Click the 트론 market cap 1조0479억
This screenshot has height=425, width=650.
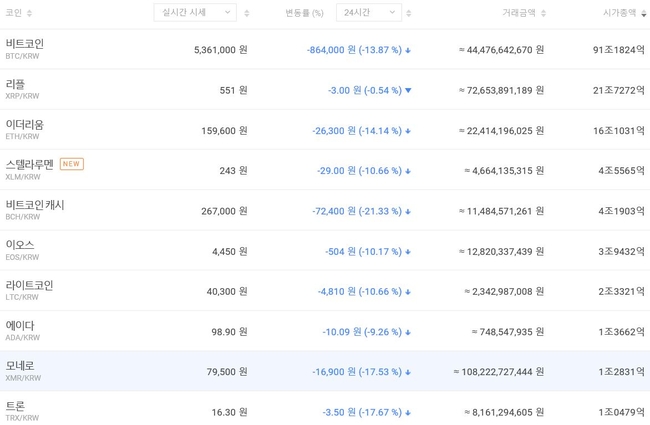[x=621, y=412]
